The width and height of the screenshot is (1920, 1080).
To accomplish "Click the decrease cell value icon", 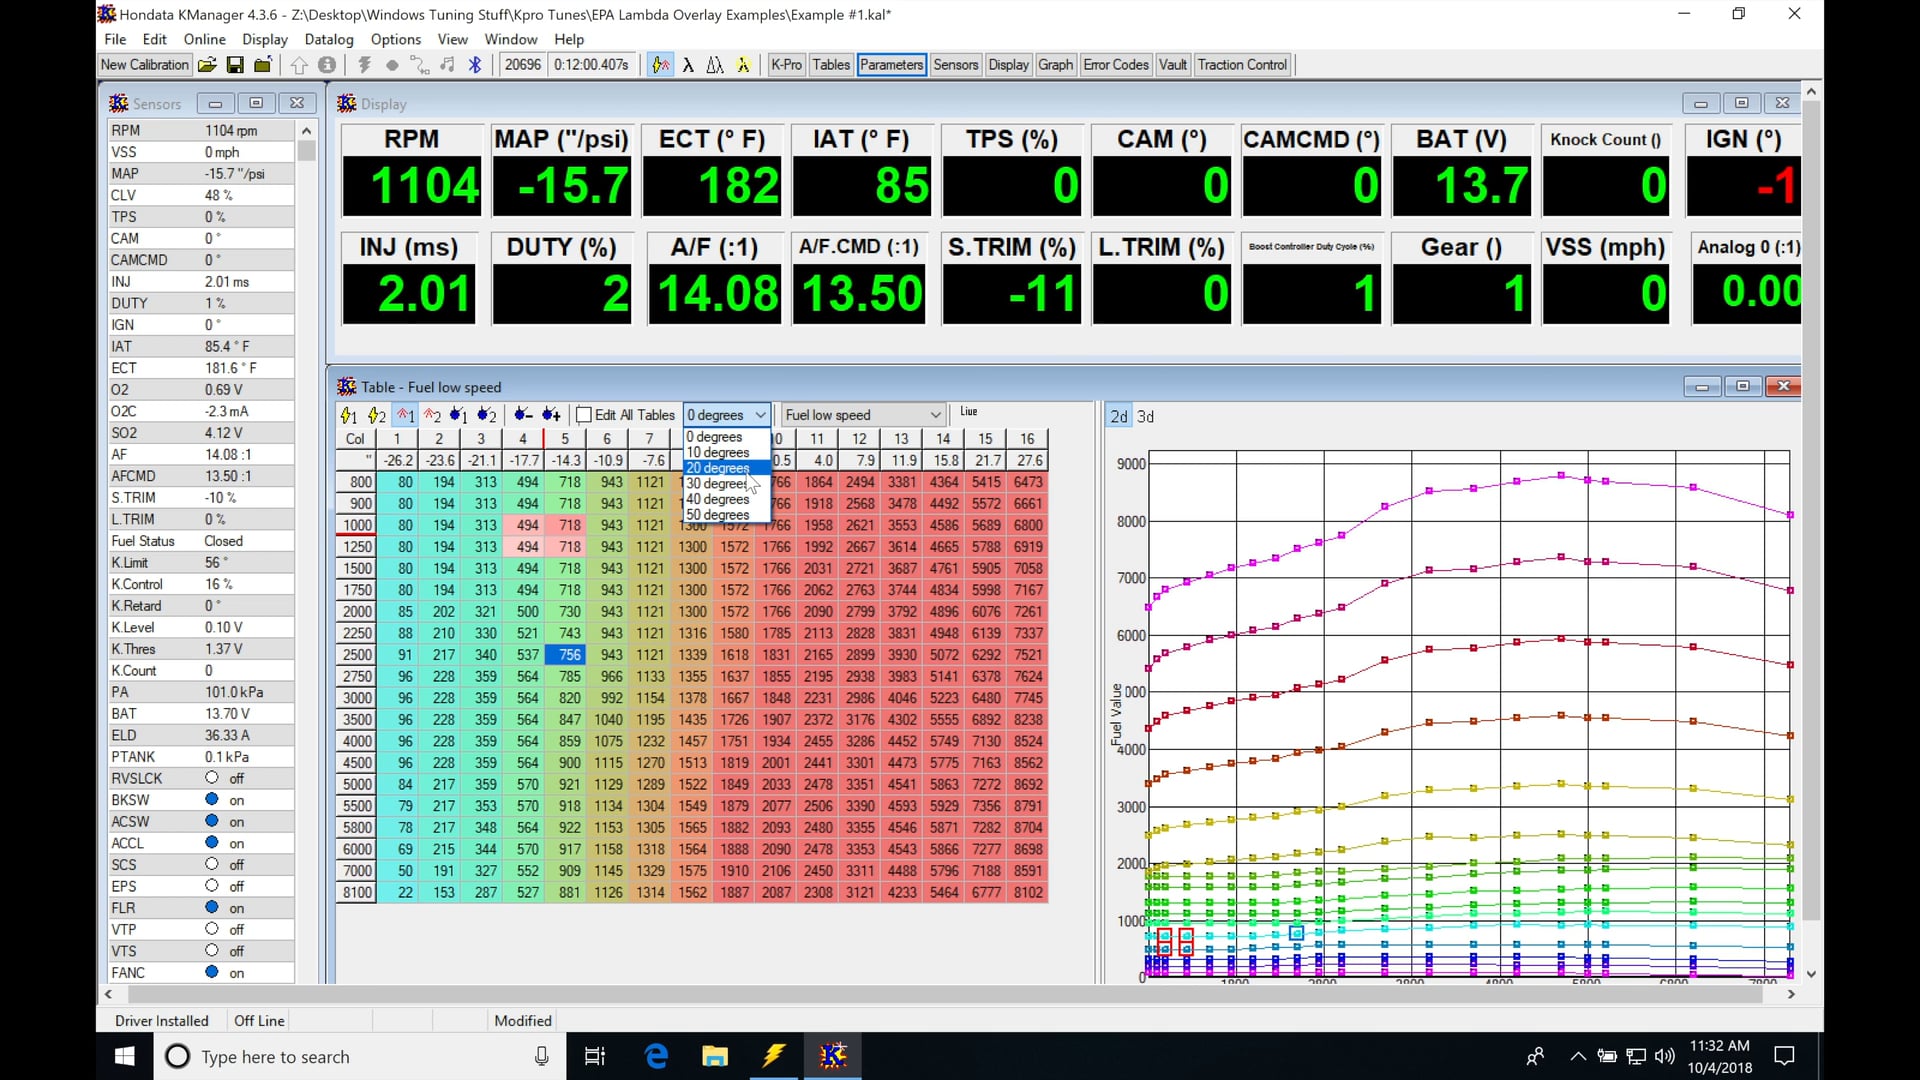I will 522,414.
